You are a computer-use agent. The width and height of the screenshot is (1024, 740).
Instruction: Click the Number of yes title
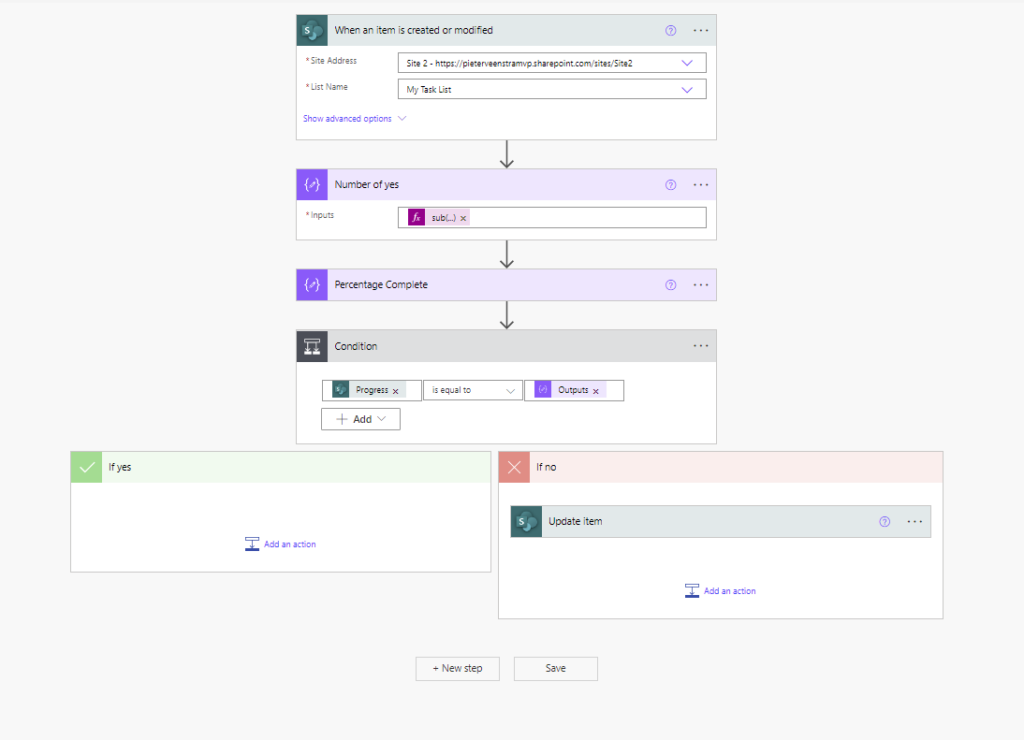tap(366, 184)
